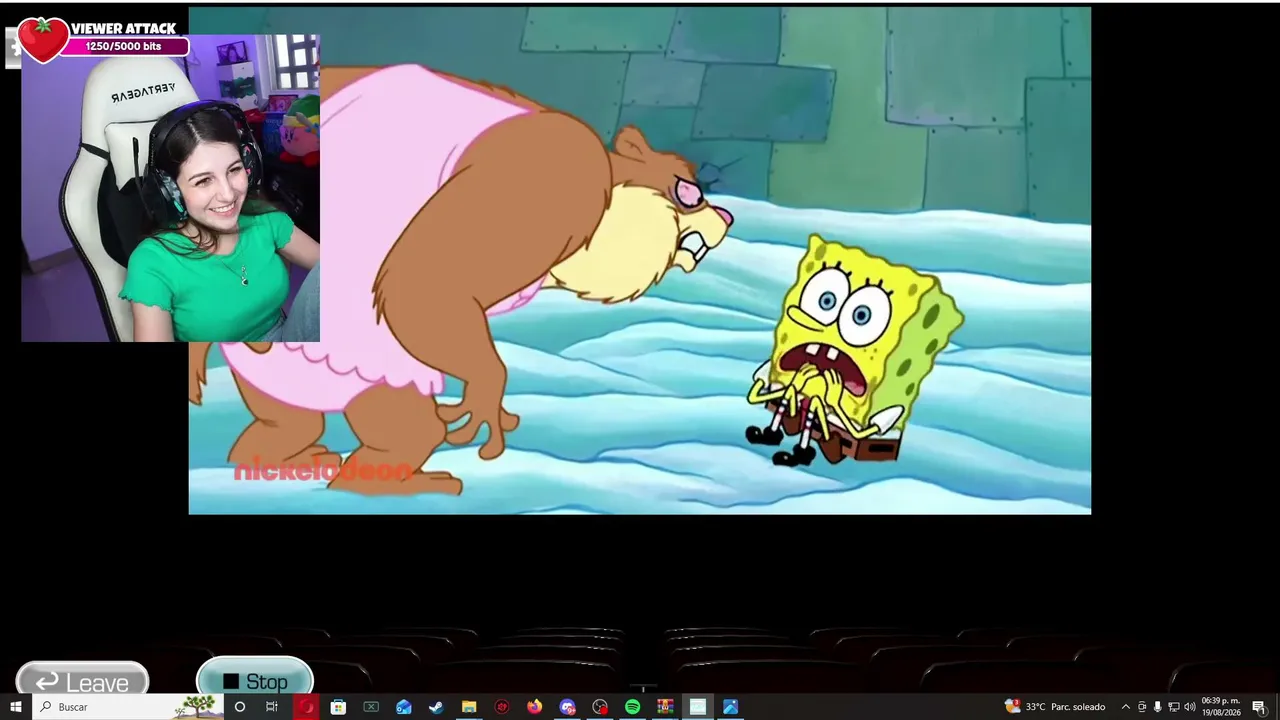Open network settings tray icon

click(x=1173, y=707)
